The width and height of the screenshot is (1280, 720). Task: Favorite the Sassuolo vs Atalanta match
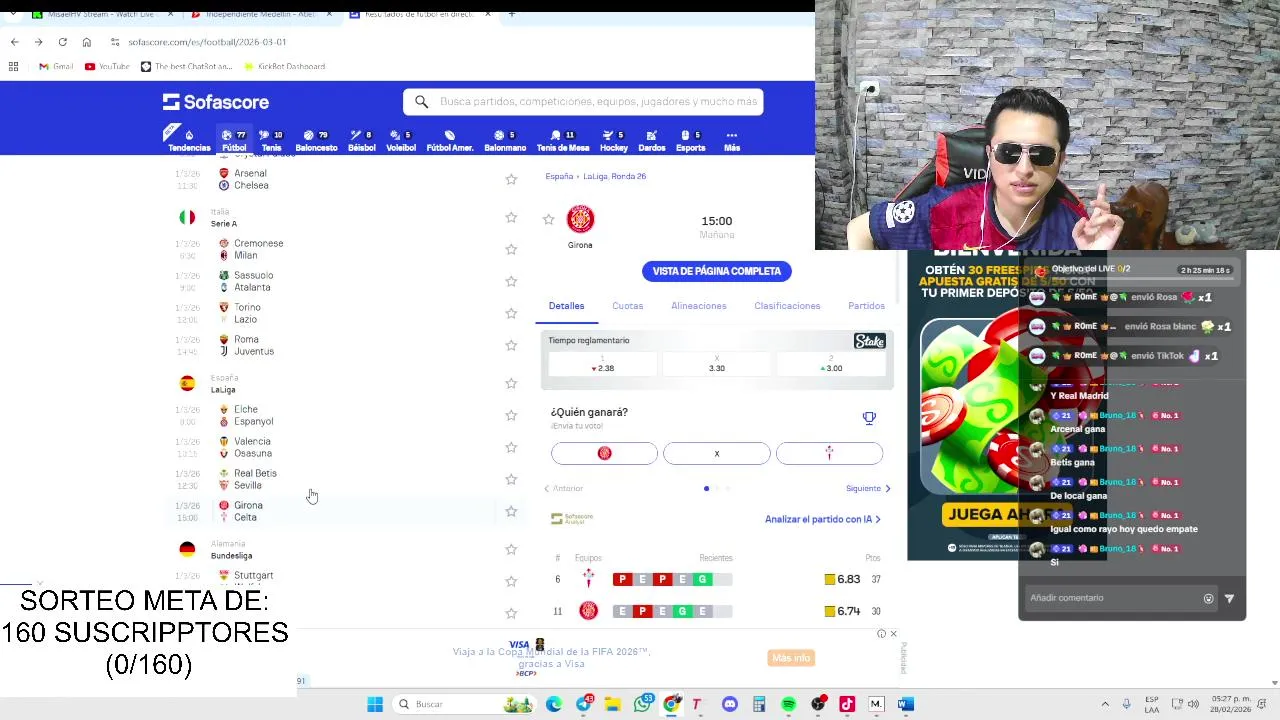(511, 281)
